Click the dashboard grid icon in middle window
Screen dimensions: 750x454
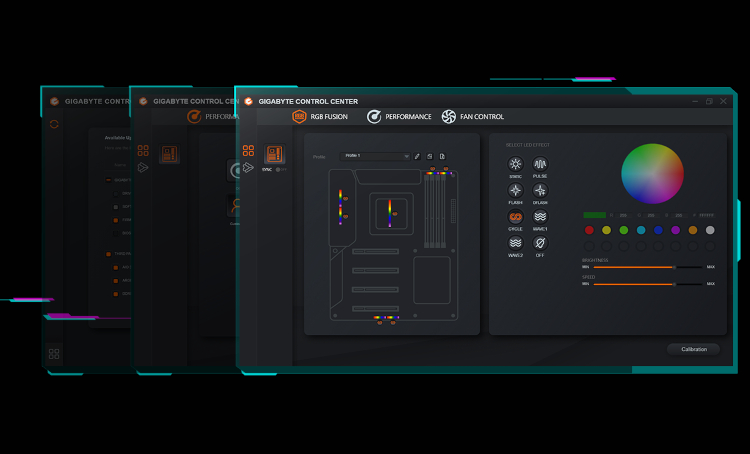143,151
